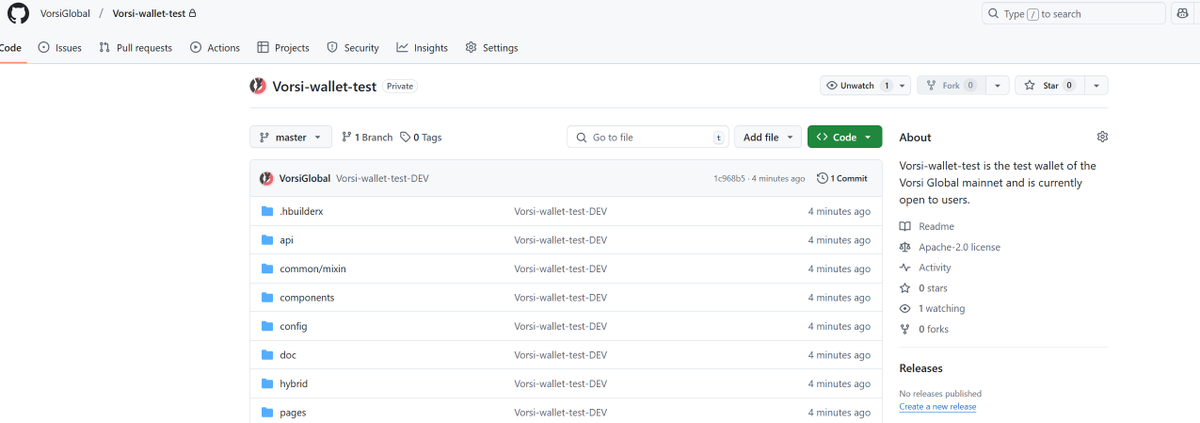The height and width of the screenshot is (423, 1200).
Task: Click the Readme link in About
Action: coord(936,227)
